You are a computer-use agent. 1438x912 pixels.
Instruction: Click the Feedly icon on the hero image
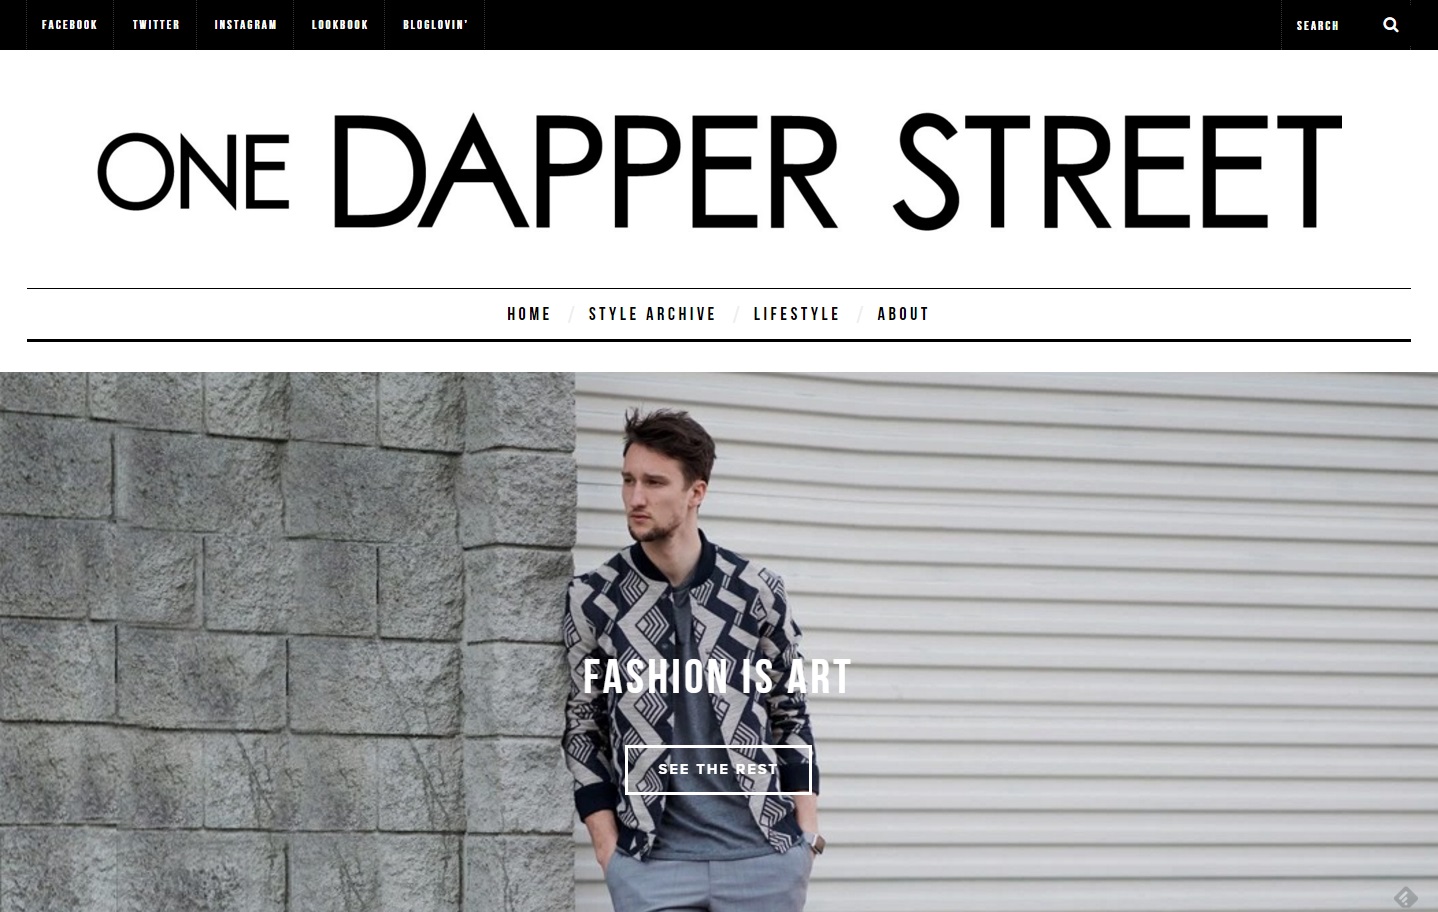1404,897
